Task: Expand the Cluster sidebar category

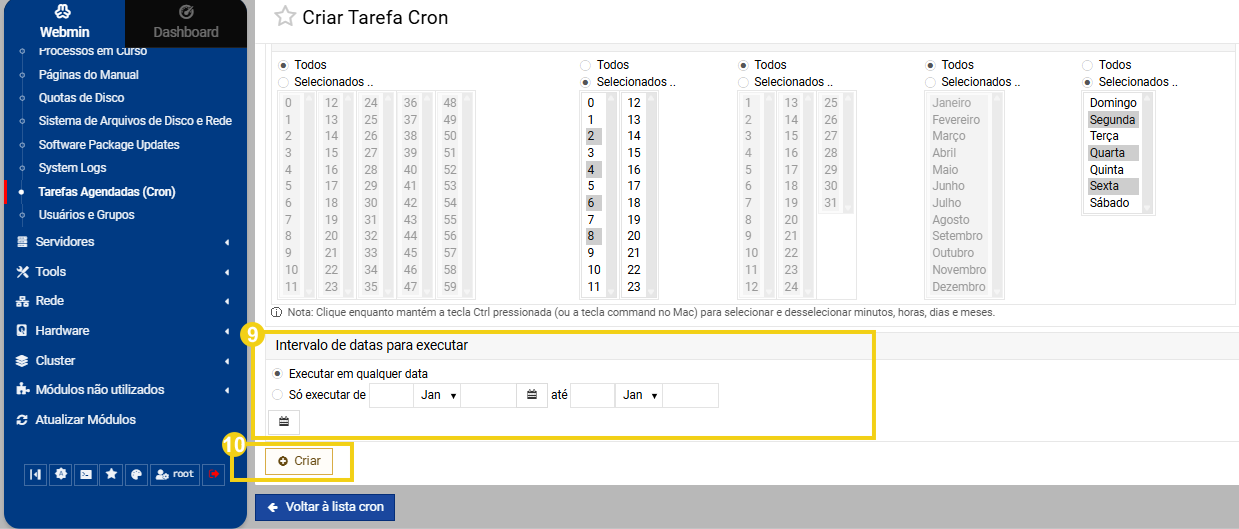Action: tap(123, 361)
